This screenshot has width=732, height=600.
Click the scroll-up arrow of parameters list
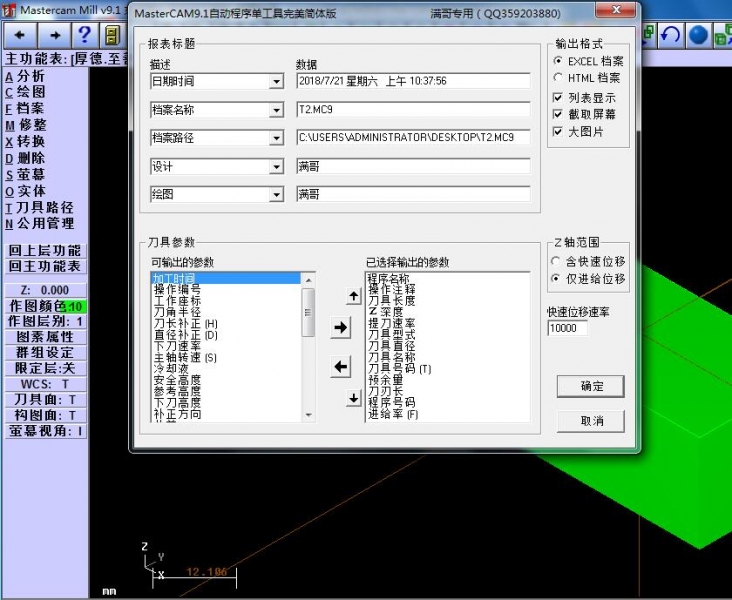[x=308, y=280]
